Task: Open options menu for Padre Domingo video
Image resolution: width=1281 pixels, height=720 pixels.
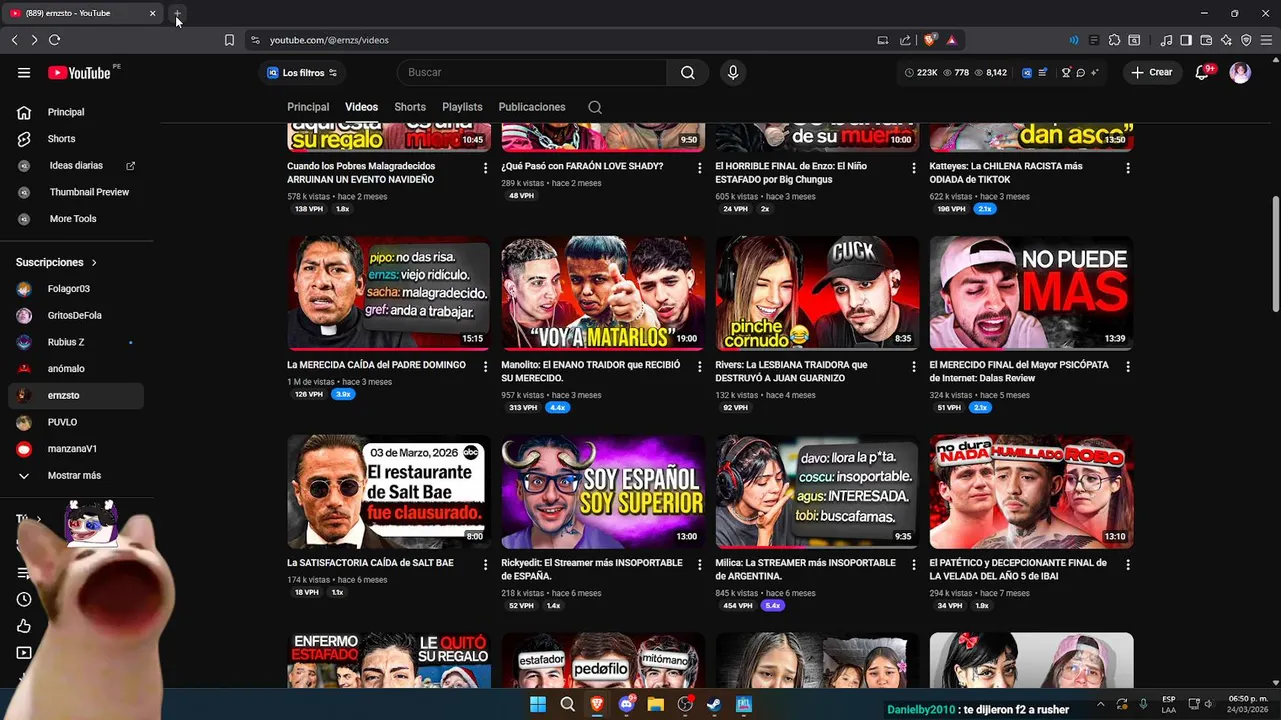Action: pos(485,367)
